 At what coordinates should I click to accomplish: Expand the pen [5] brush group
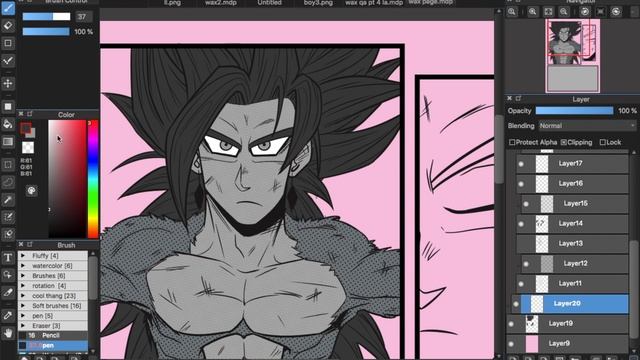point(23,316)
